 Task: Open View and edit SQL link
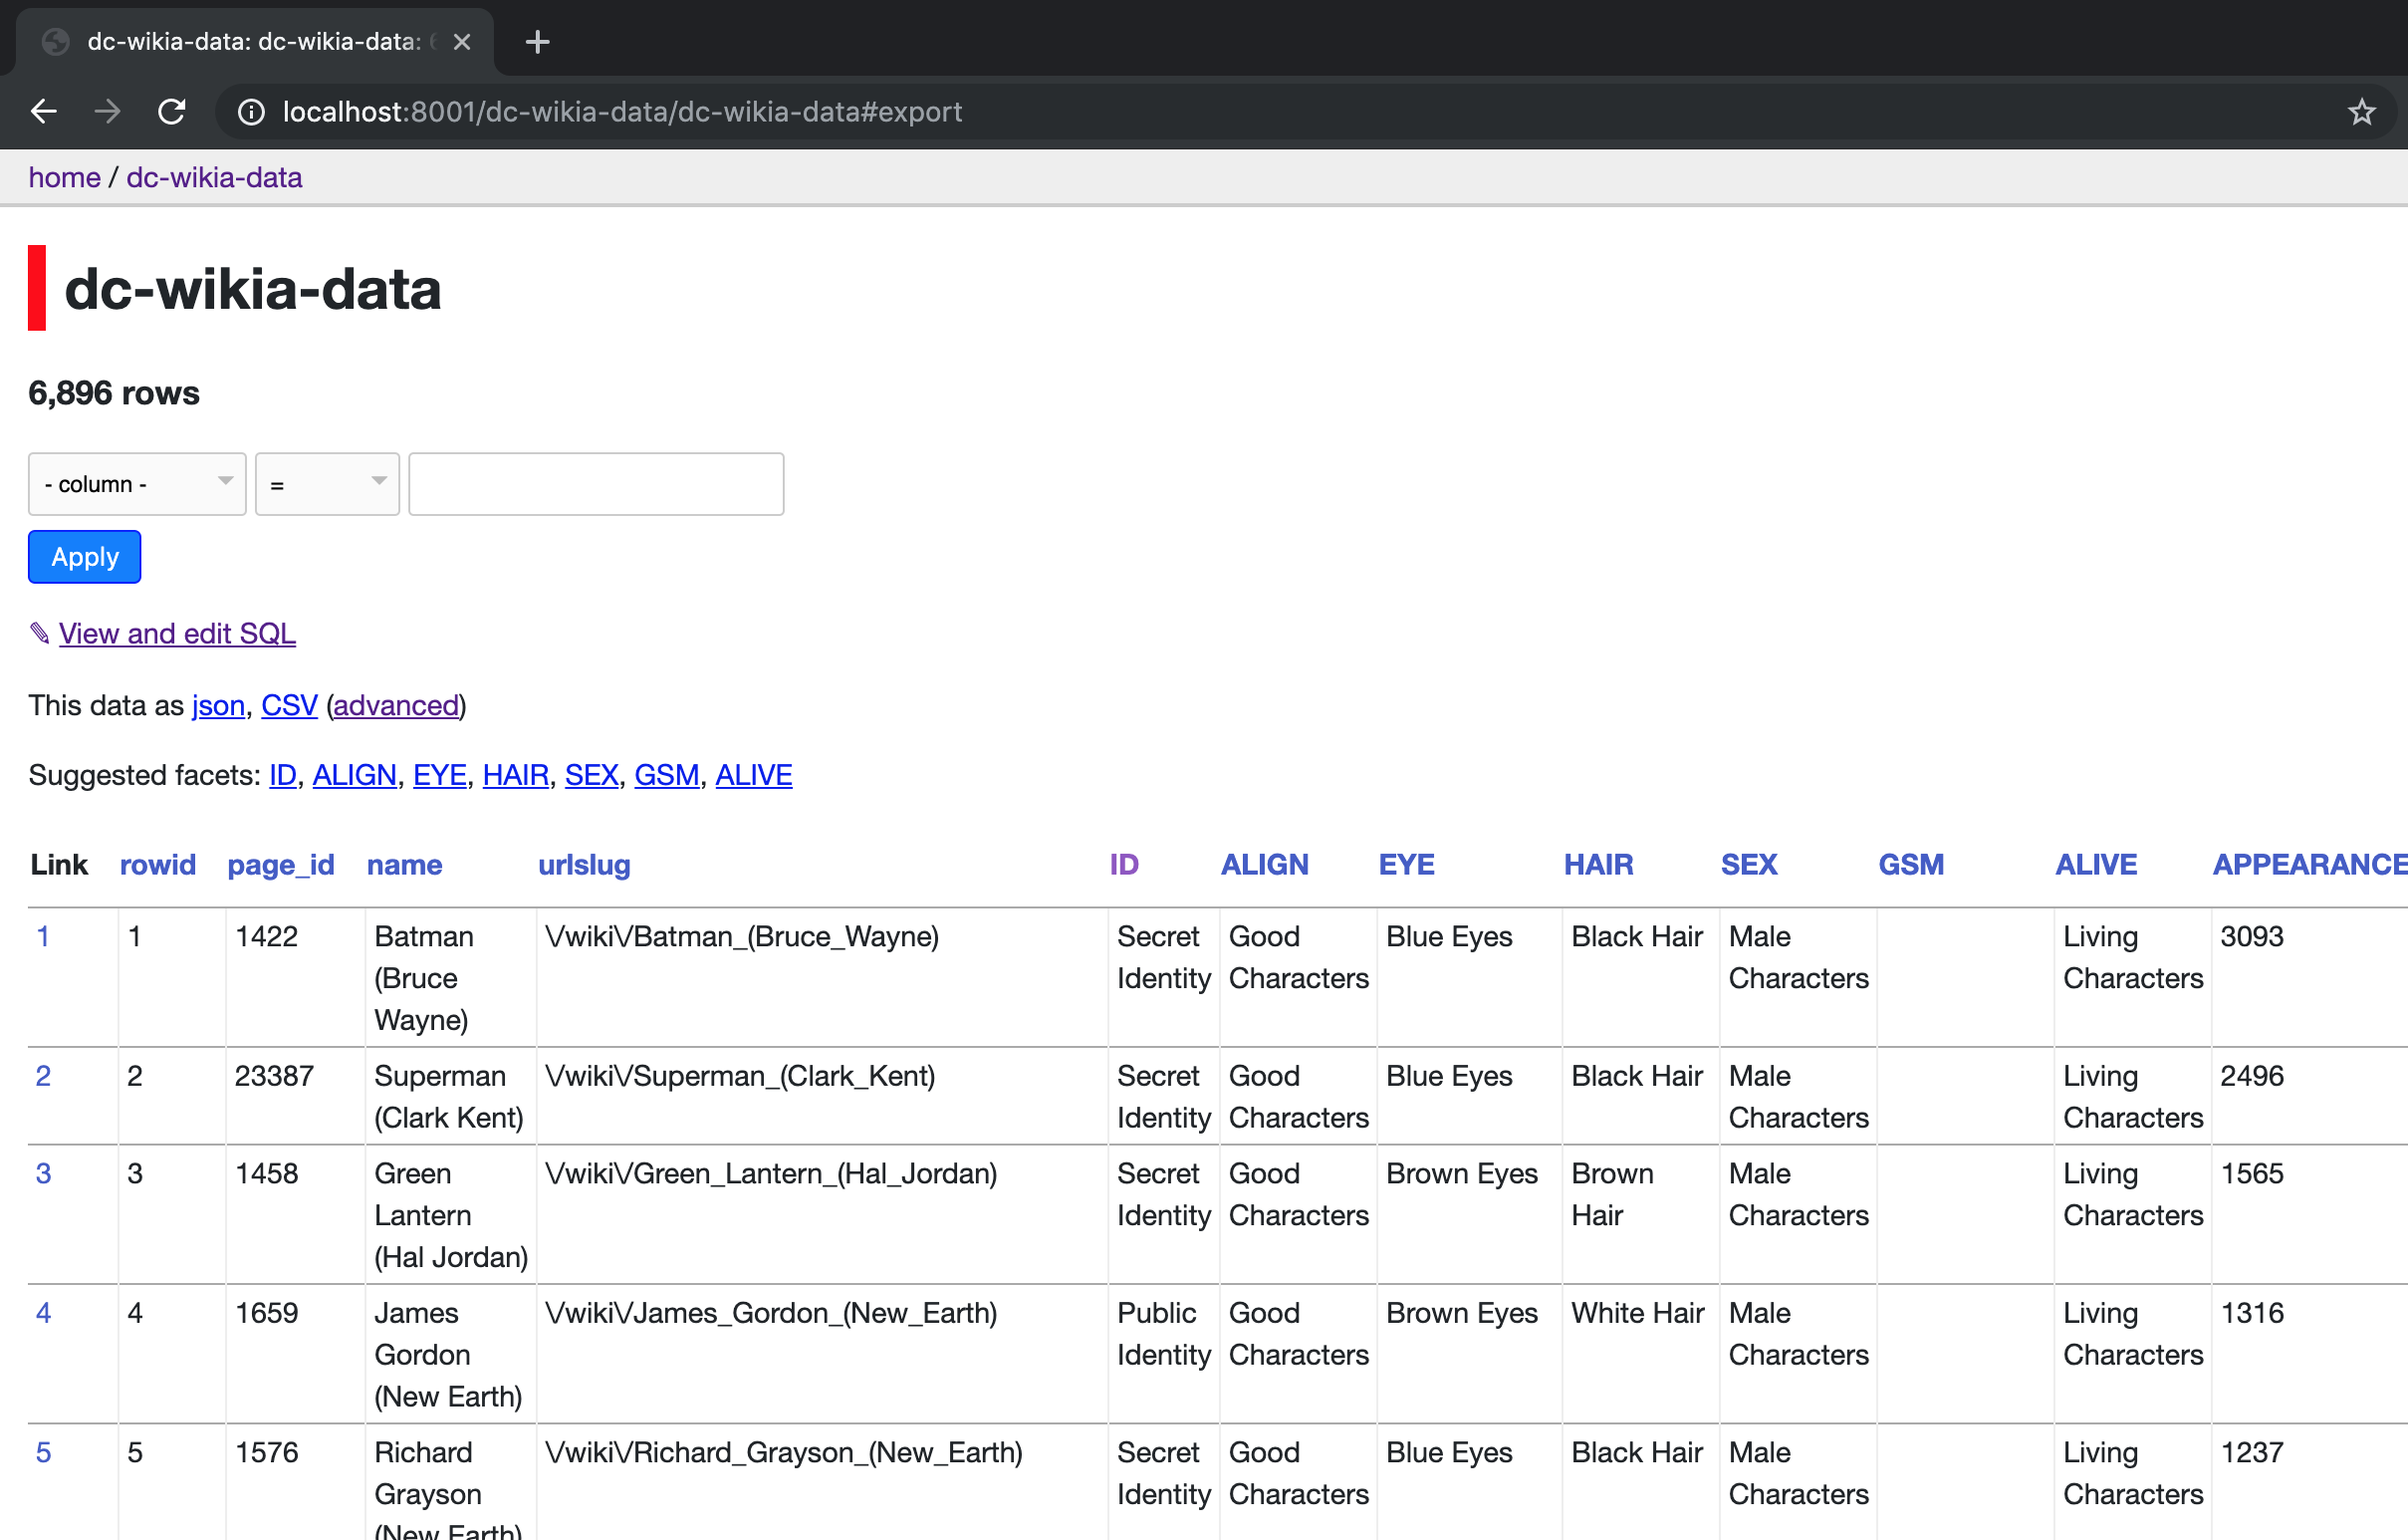click(x=177, y=634)
